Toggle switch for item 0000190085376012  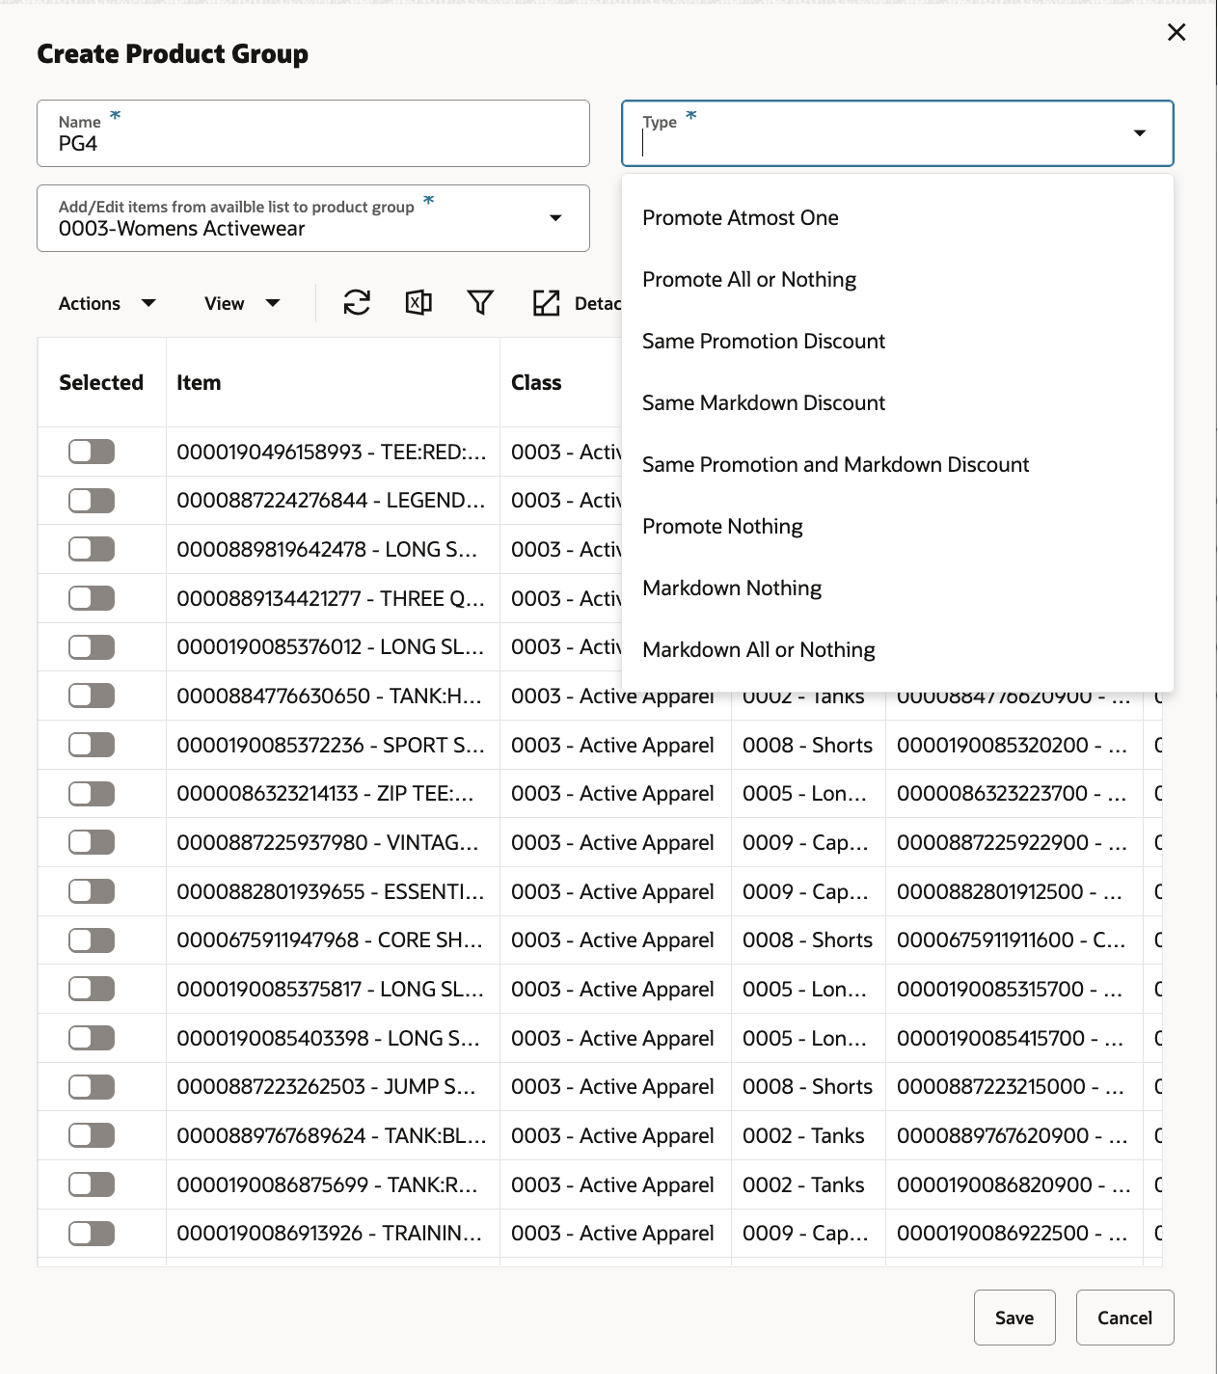(92, 647)
